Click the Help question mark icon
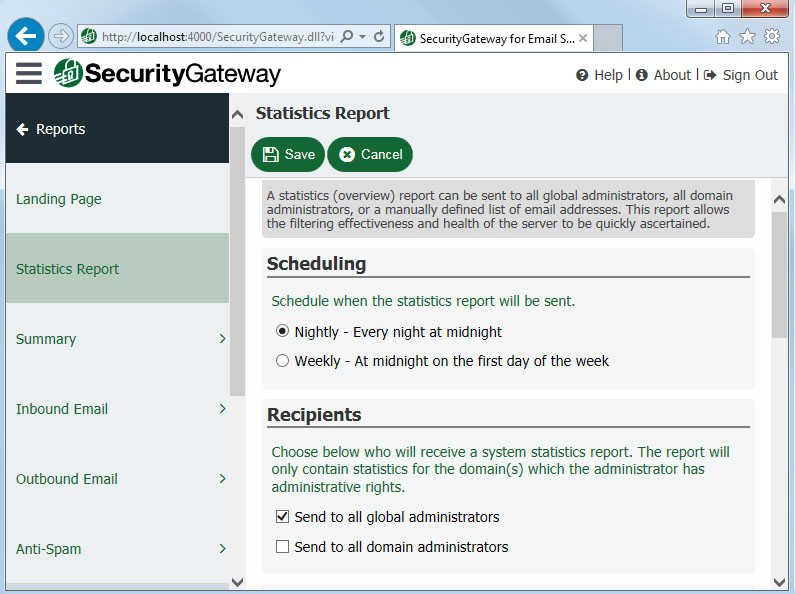 click(x=582, y=75)
